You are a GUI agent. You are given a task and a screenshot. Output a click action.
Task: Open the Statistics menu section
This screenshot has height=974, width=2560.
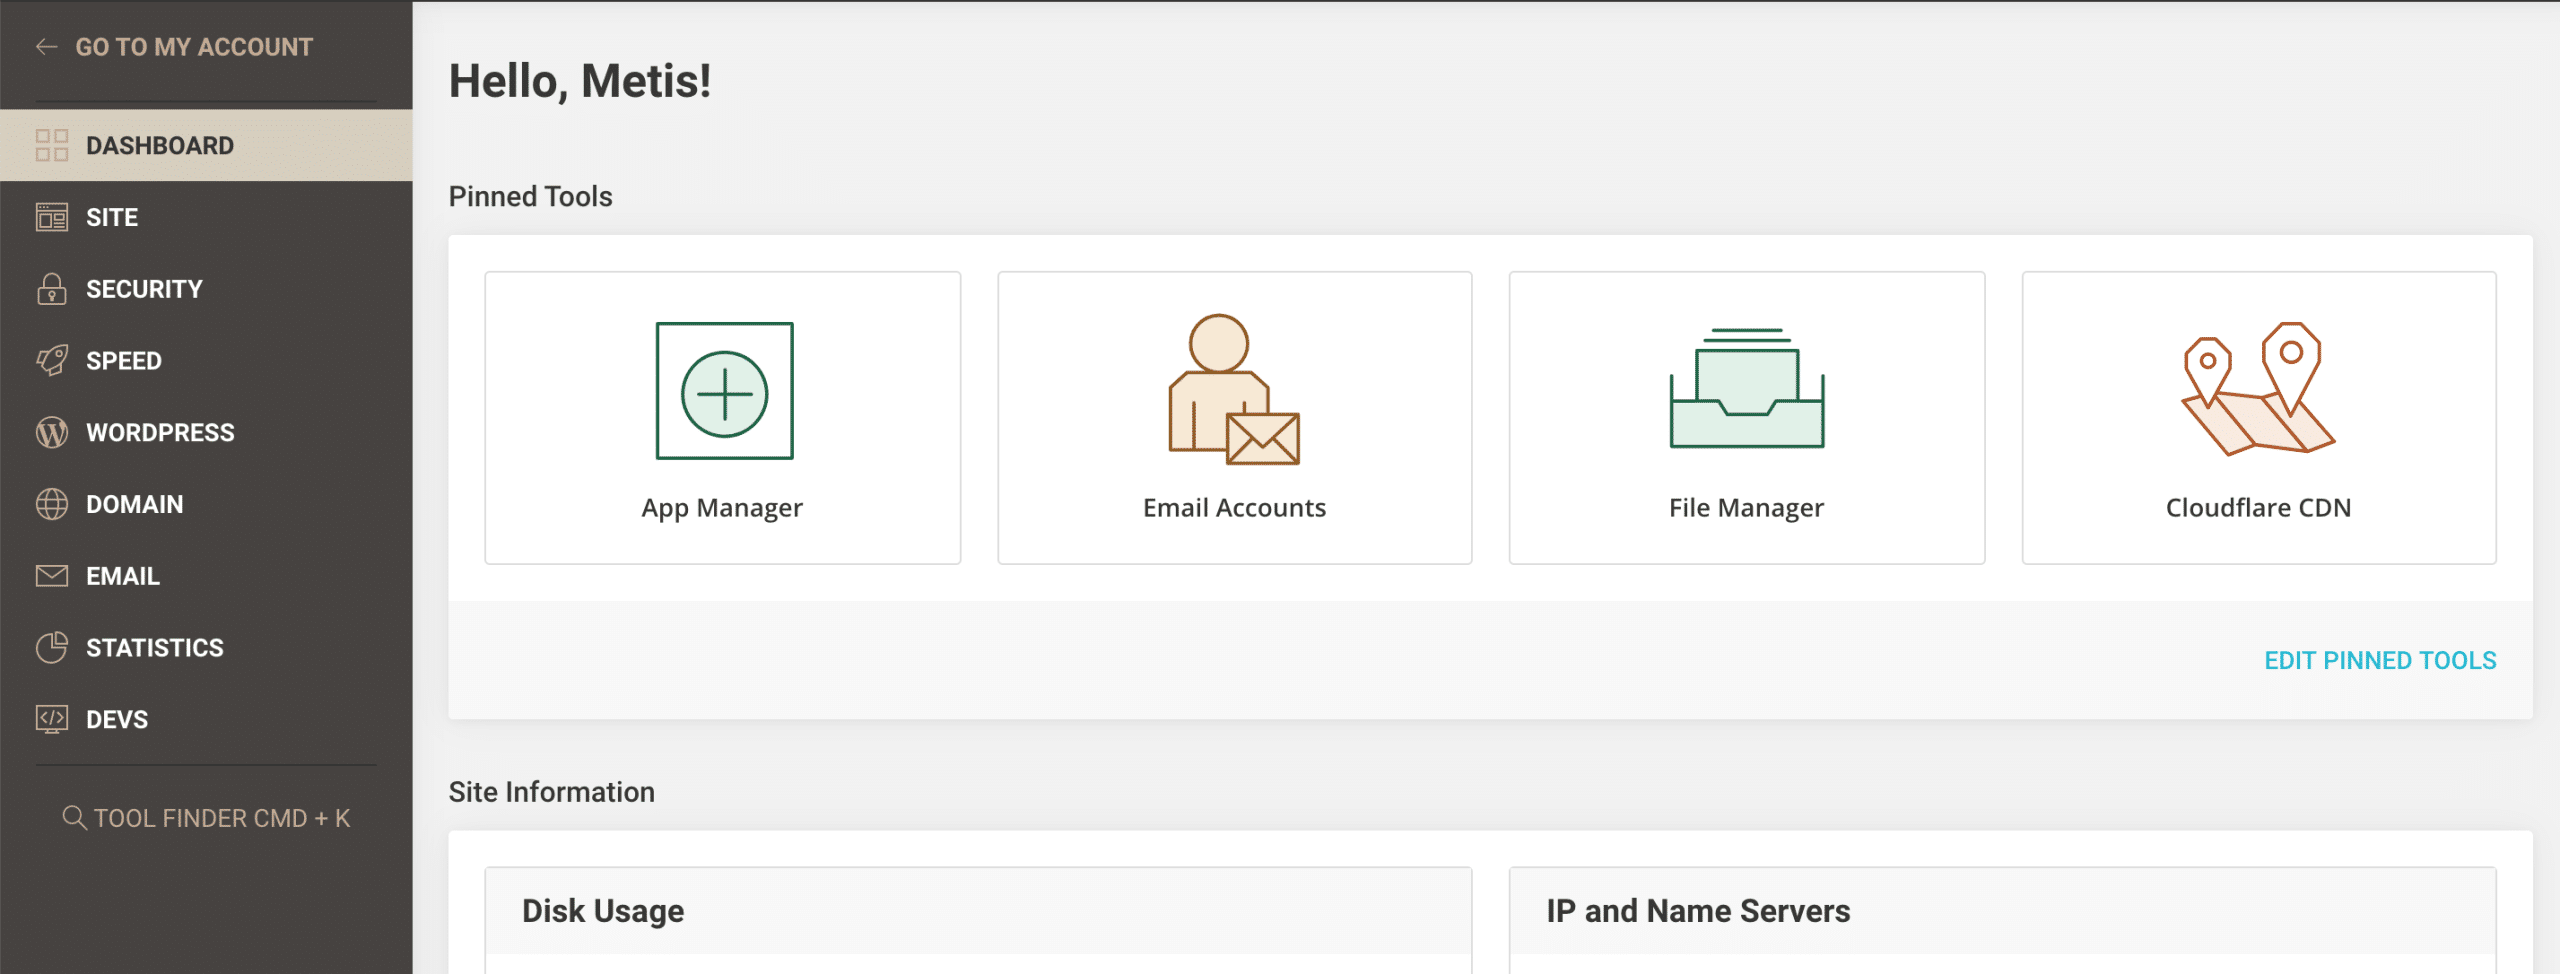pos(206,648)
